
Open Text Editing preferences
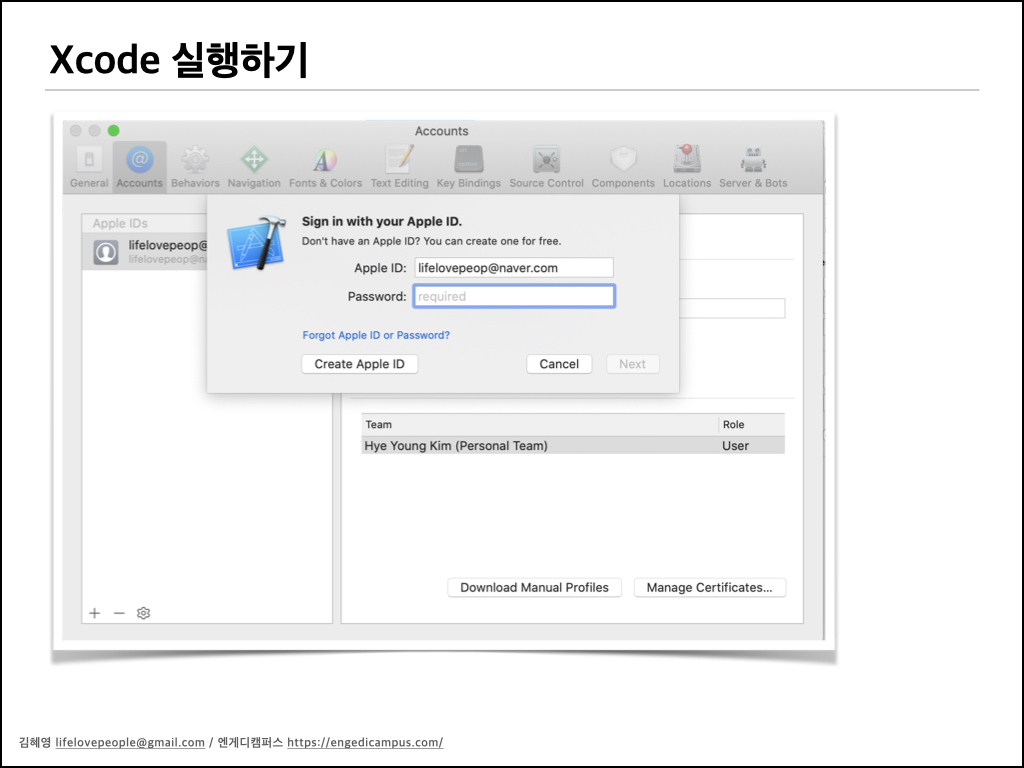400,167
